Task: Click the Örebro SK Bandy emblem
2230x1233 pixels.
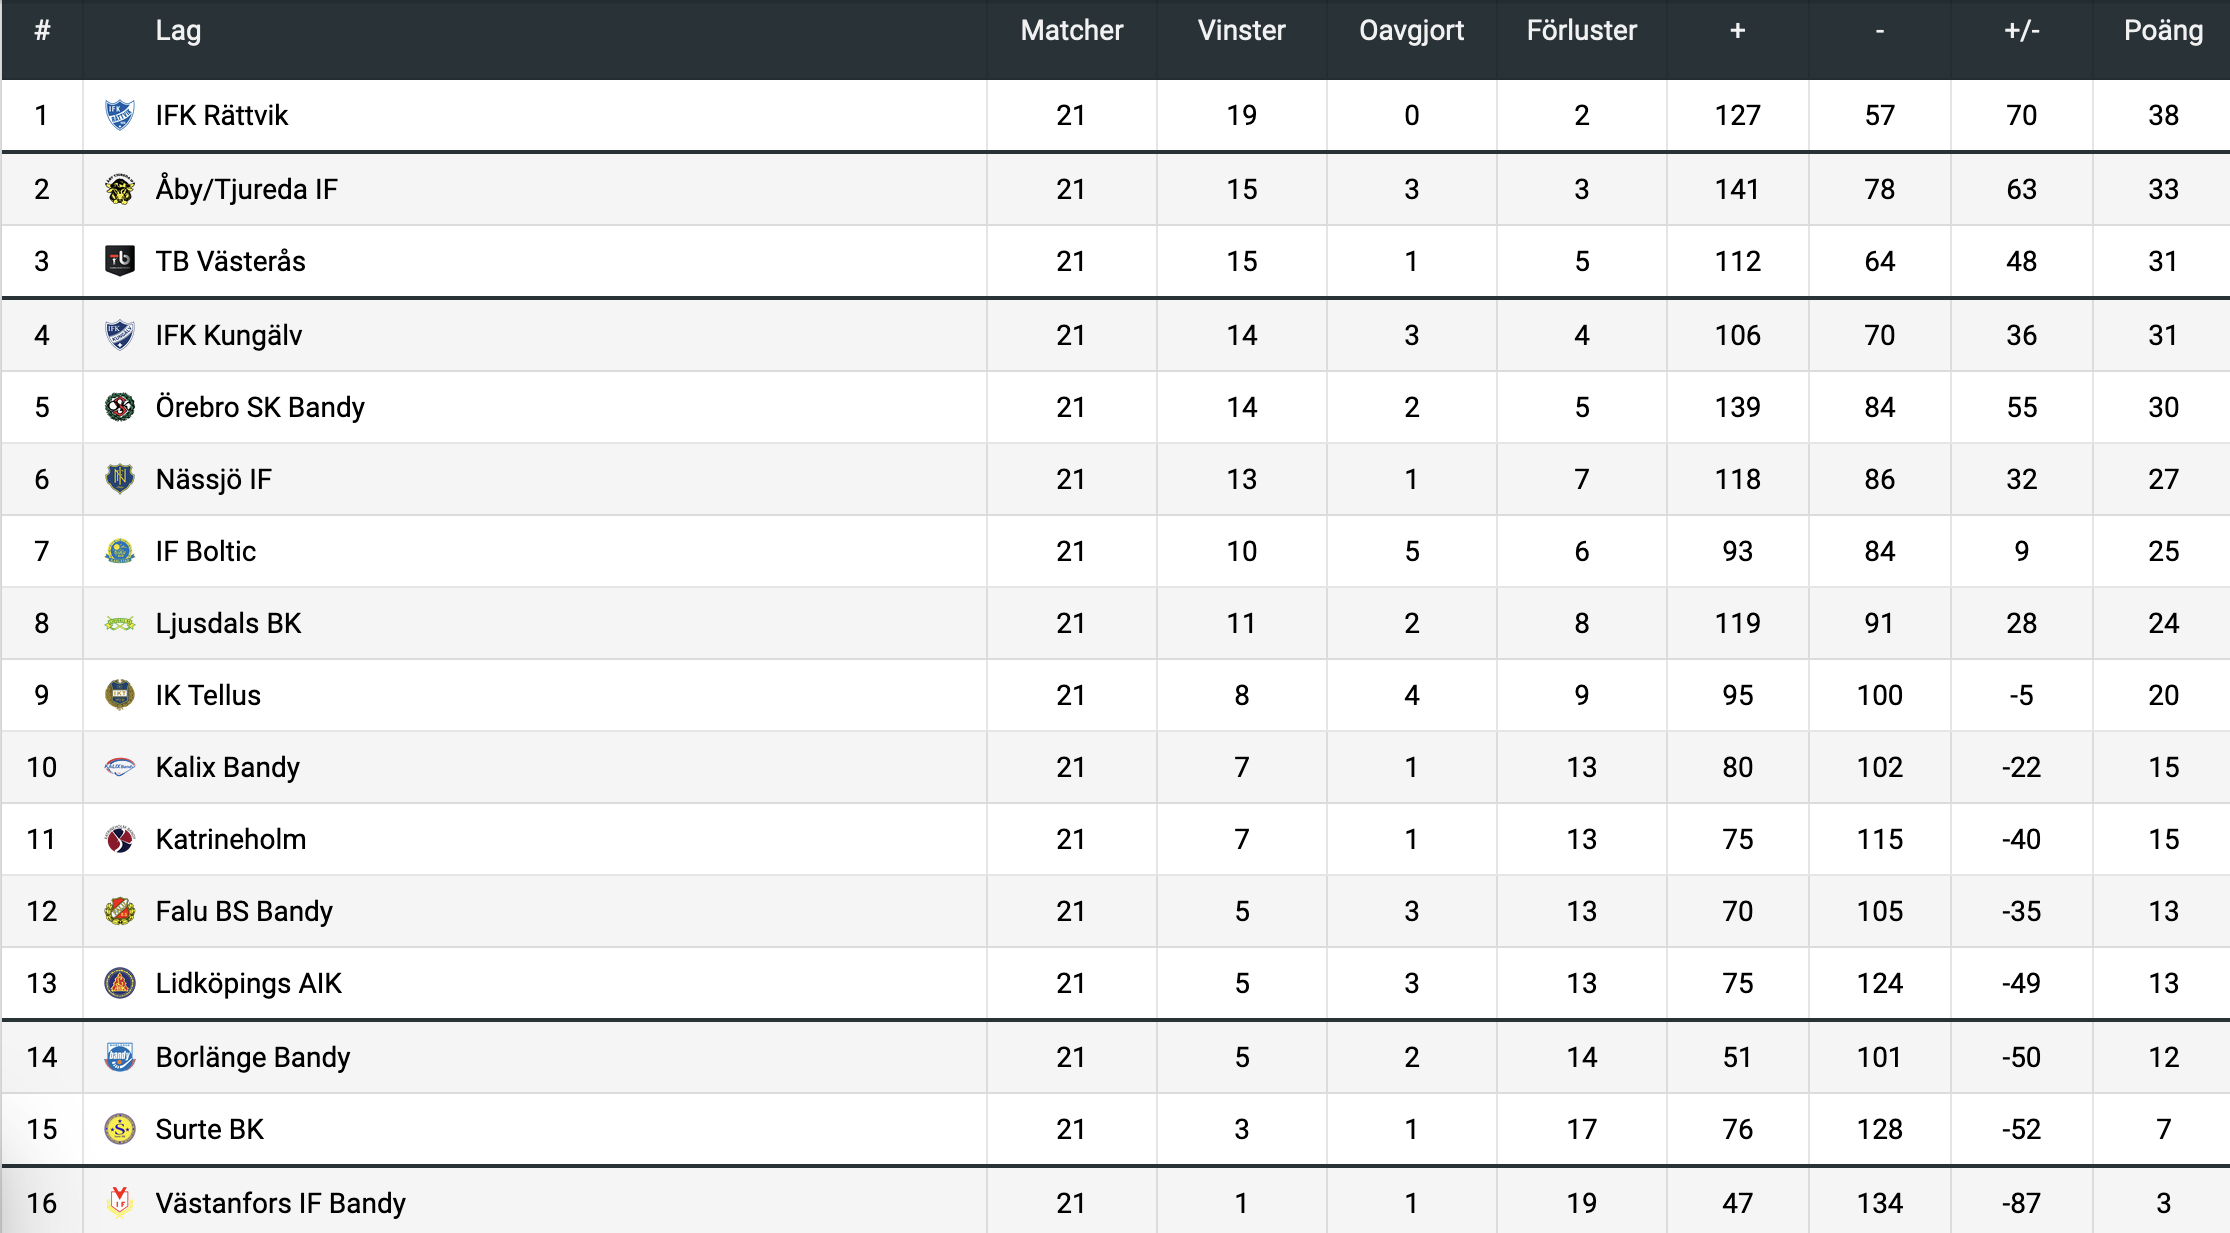Action: tap(120, 407)
